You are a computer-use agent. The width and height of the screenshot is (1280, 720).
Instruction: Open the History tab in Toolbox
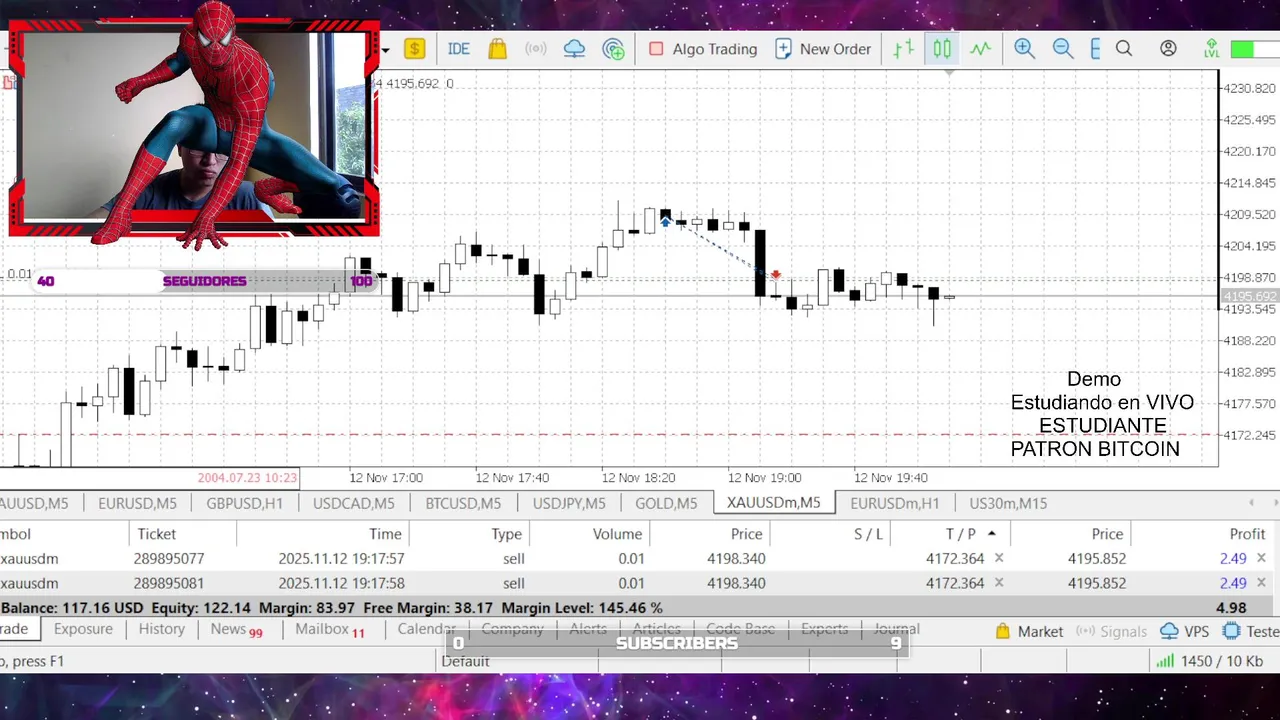click(x=162, y=629)
